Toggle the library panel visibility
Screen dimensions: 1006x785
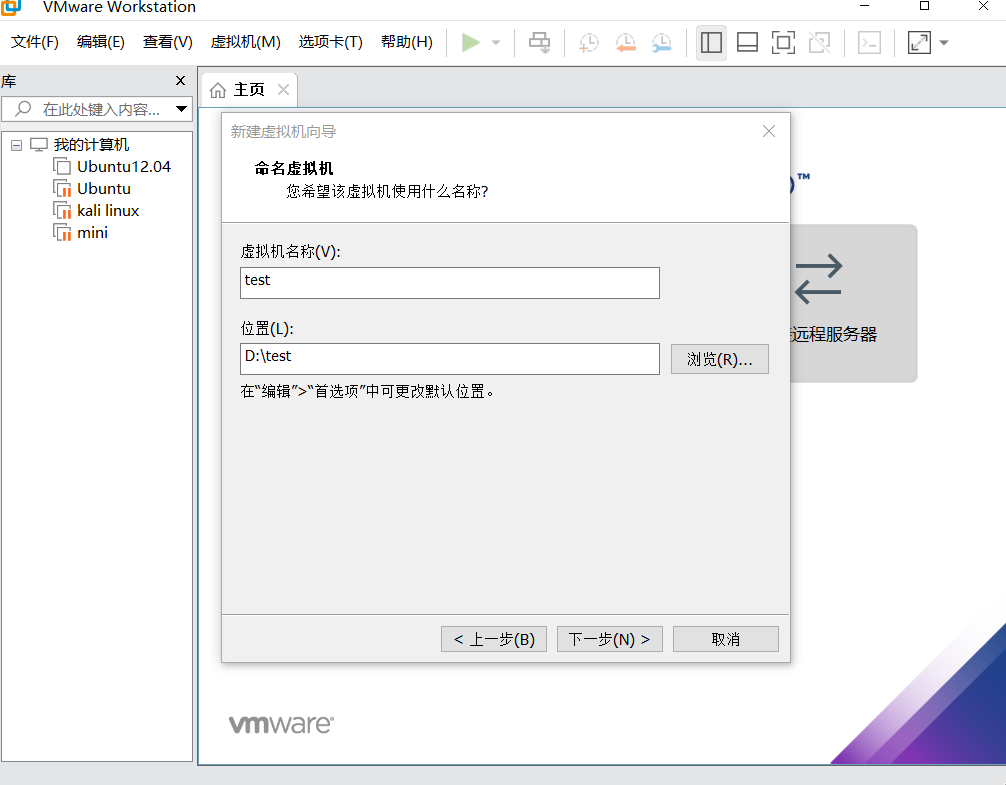(711, 42)
